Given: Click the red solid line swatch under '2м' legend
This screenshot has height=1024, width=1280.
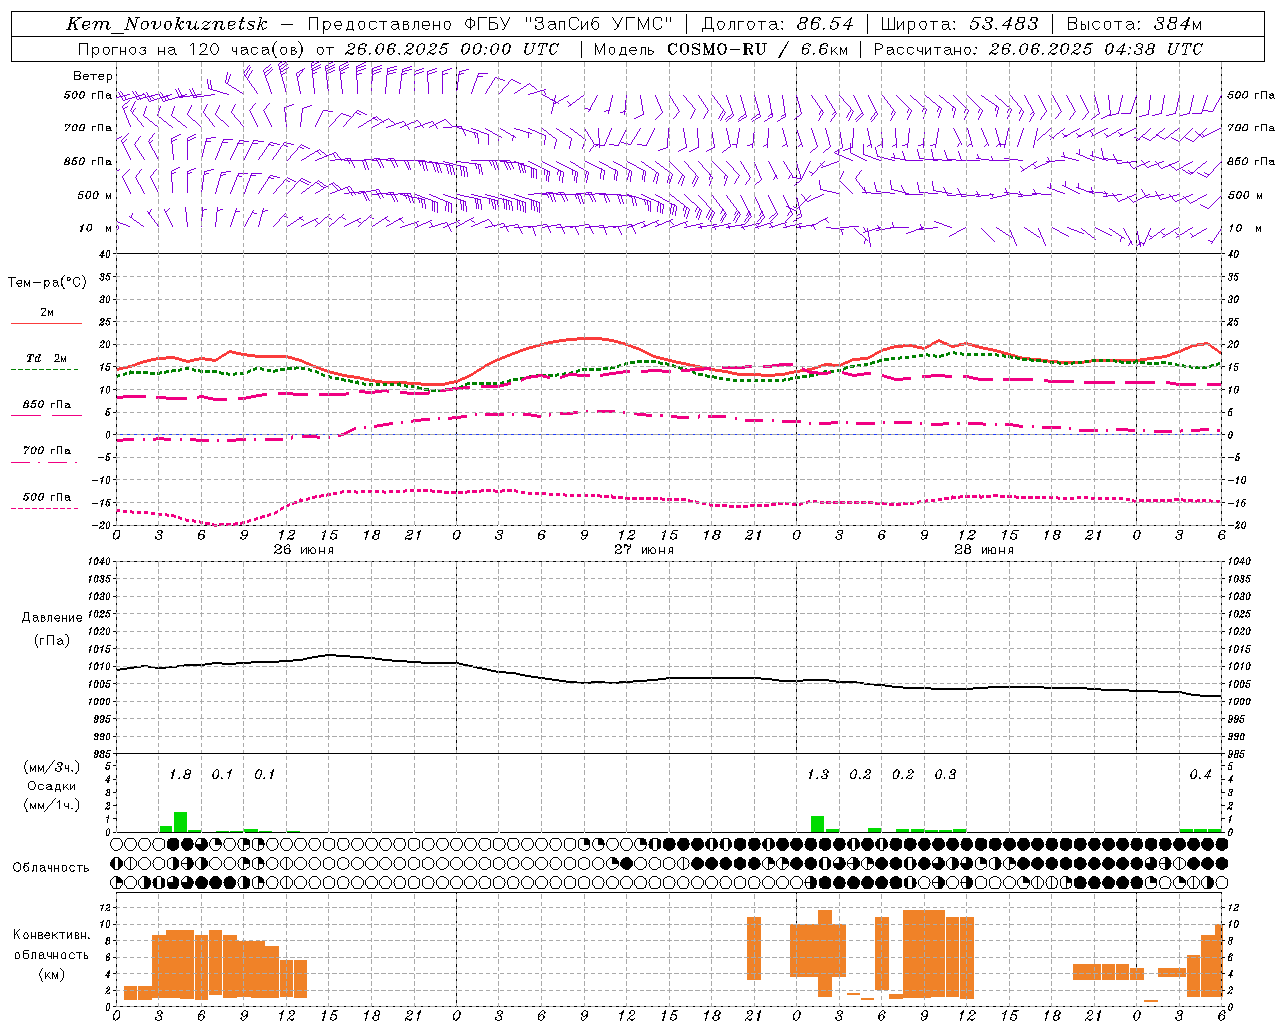Looking at the screenshot, I should coord(46,324).
